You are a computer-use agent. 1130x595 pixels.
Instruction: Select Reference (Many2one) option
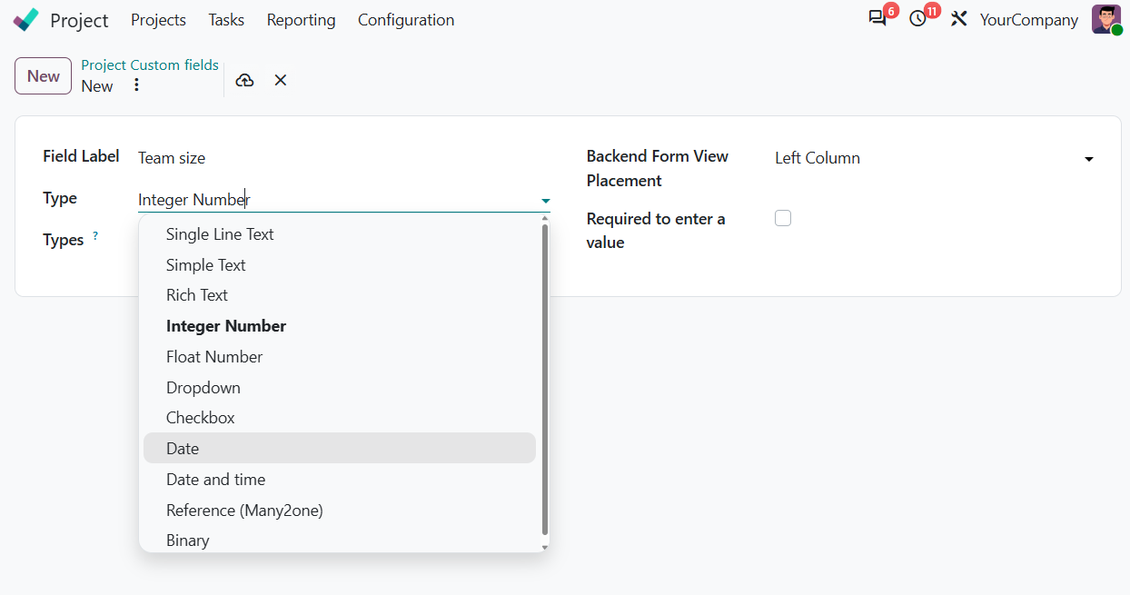[x=339, y=510]
